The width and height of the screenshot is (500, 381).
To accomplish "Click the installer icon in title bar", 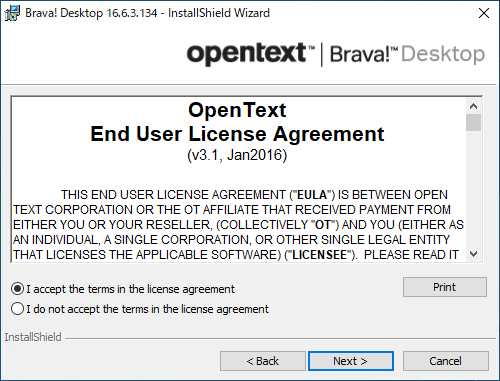I will 12,13.
